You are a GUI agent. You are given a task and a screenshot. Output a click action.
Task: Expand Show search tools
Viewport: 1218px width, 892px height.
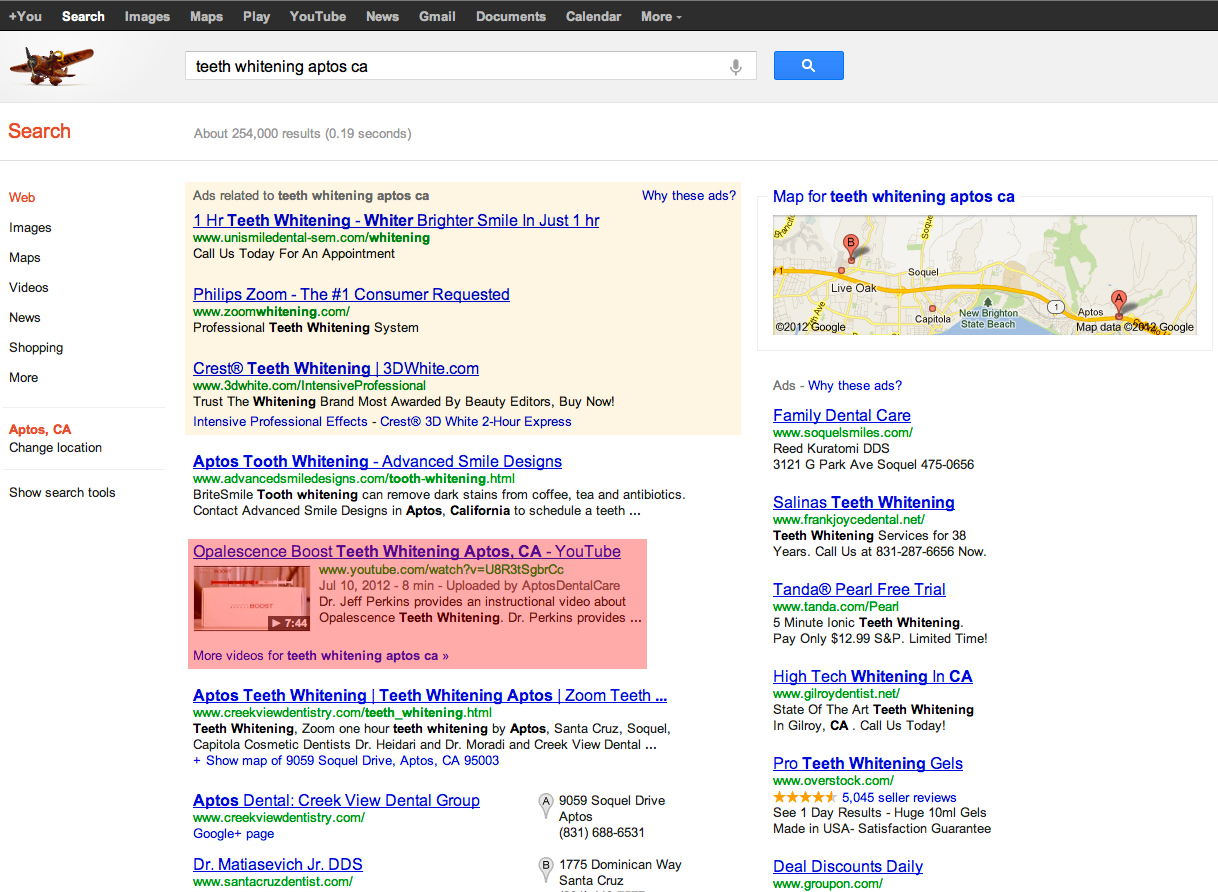pos(62,493)
